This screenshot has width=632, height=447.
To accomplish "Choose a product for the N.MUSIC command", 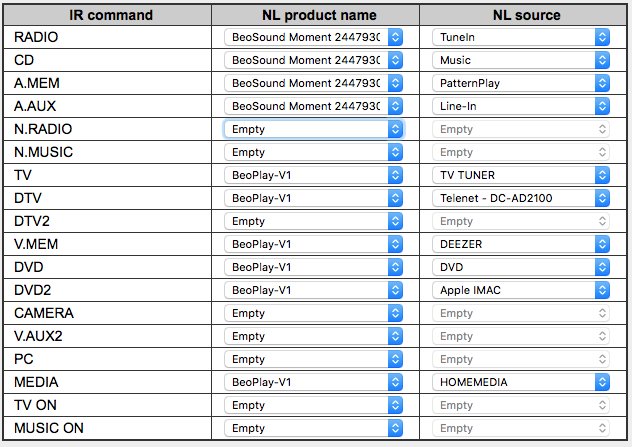I will click(314, 152).
